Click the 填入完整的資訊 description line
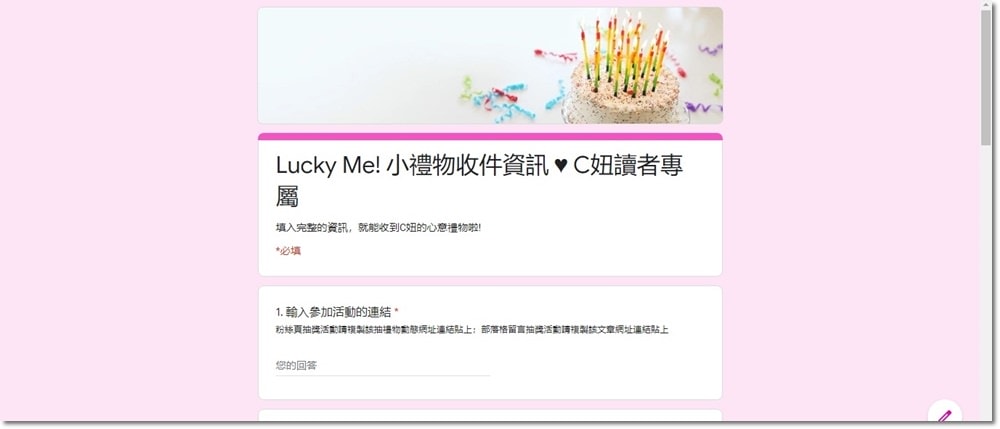This screenshot has width=1000, height=429. pos(378,228)
